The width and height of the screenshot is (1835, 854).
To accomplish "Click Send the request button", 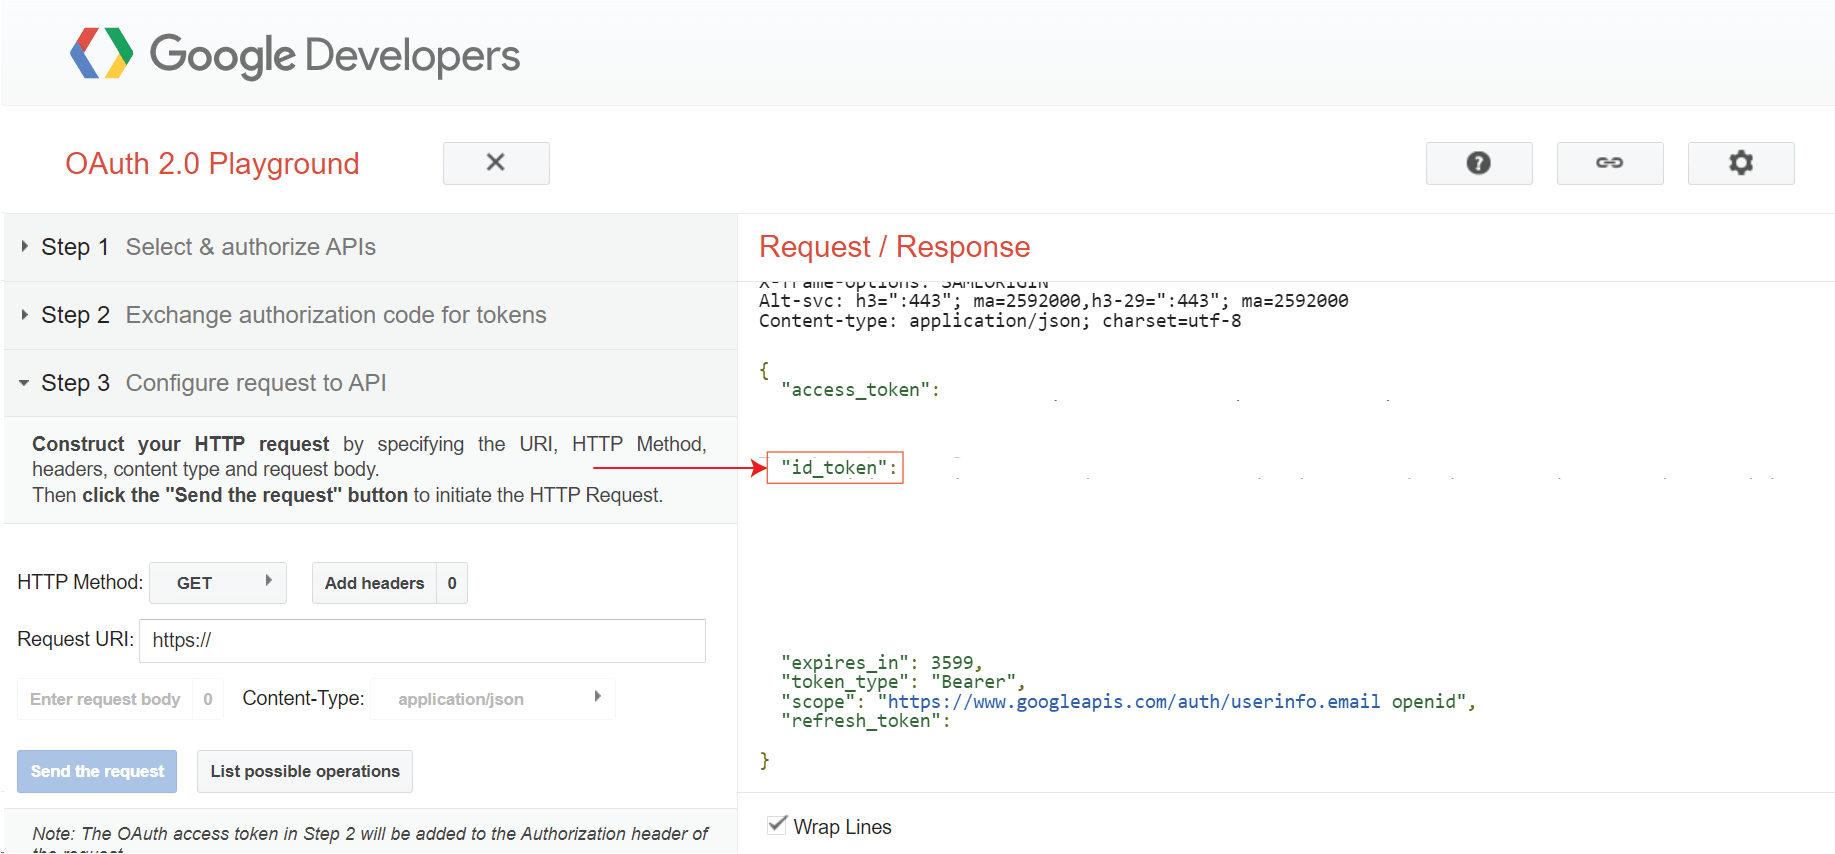I will [97, 771].
